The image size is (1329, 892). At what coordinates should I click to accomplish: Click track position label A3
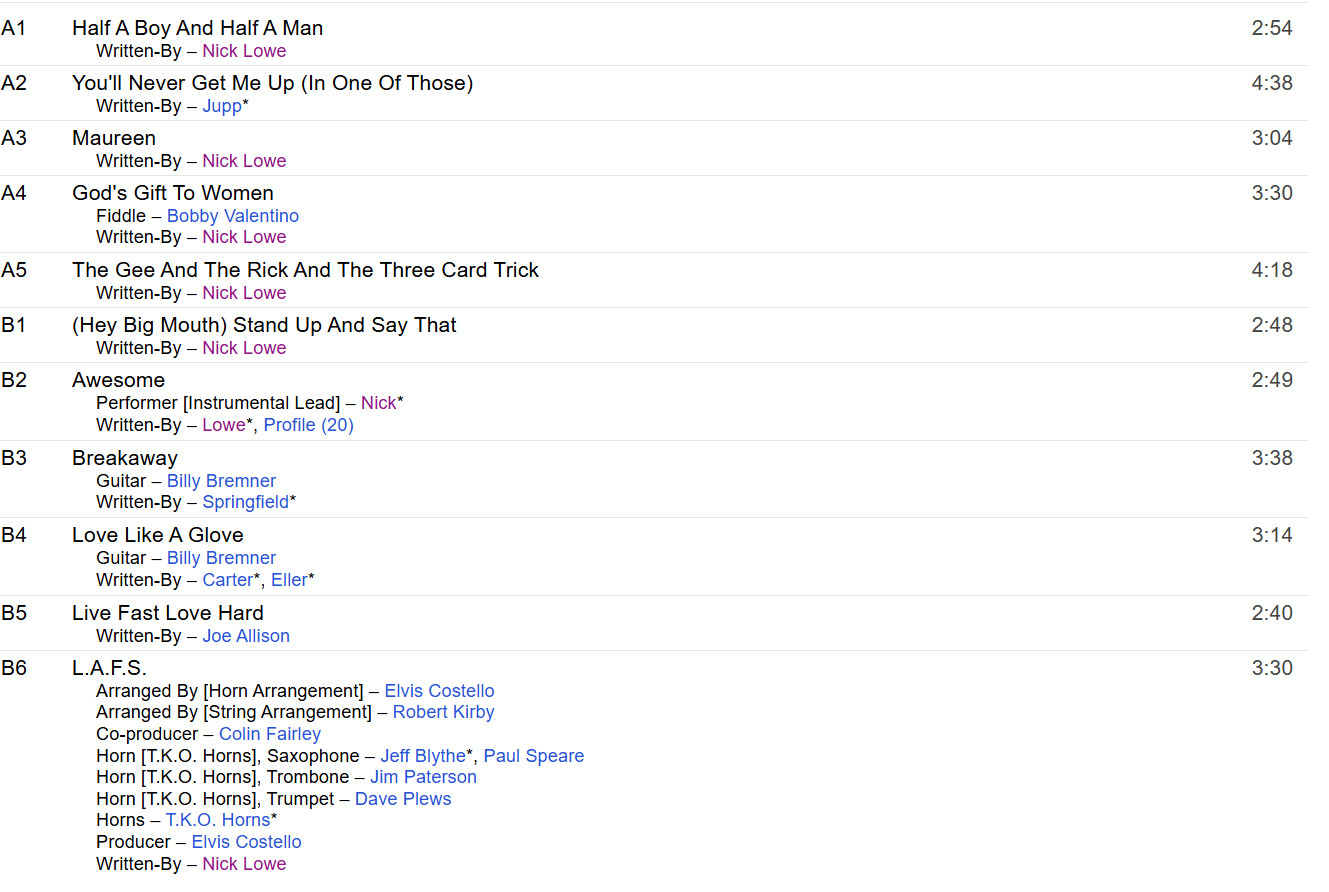(x=14, y=138)
